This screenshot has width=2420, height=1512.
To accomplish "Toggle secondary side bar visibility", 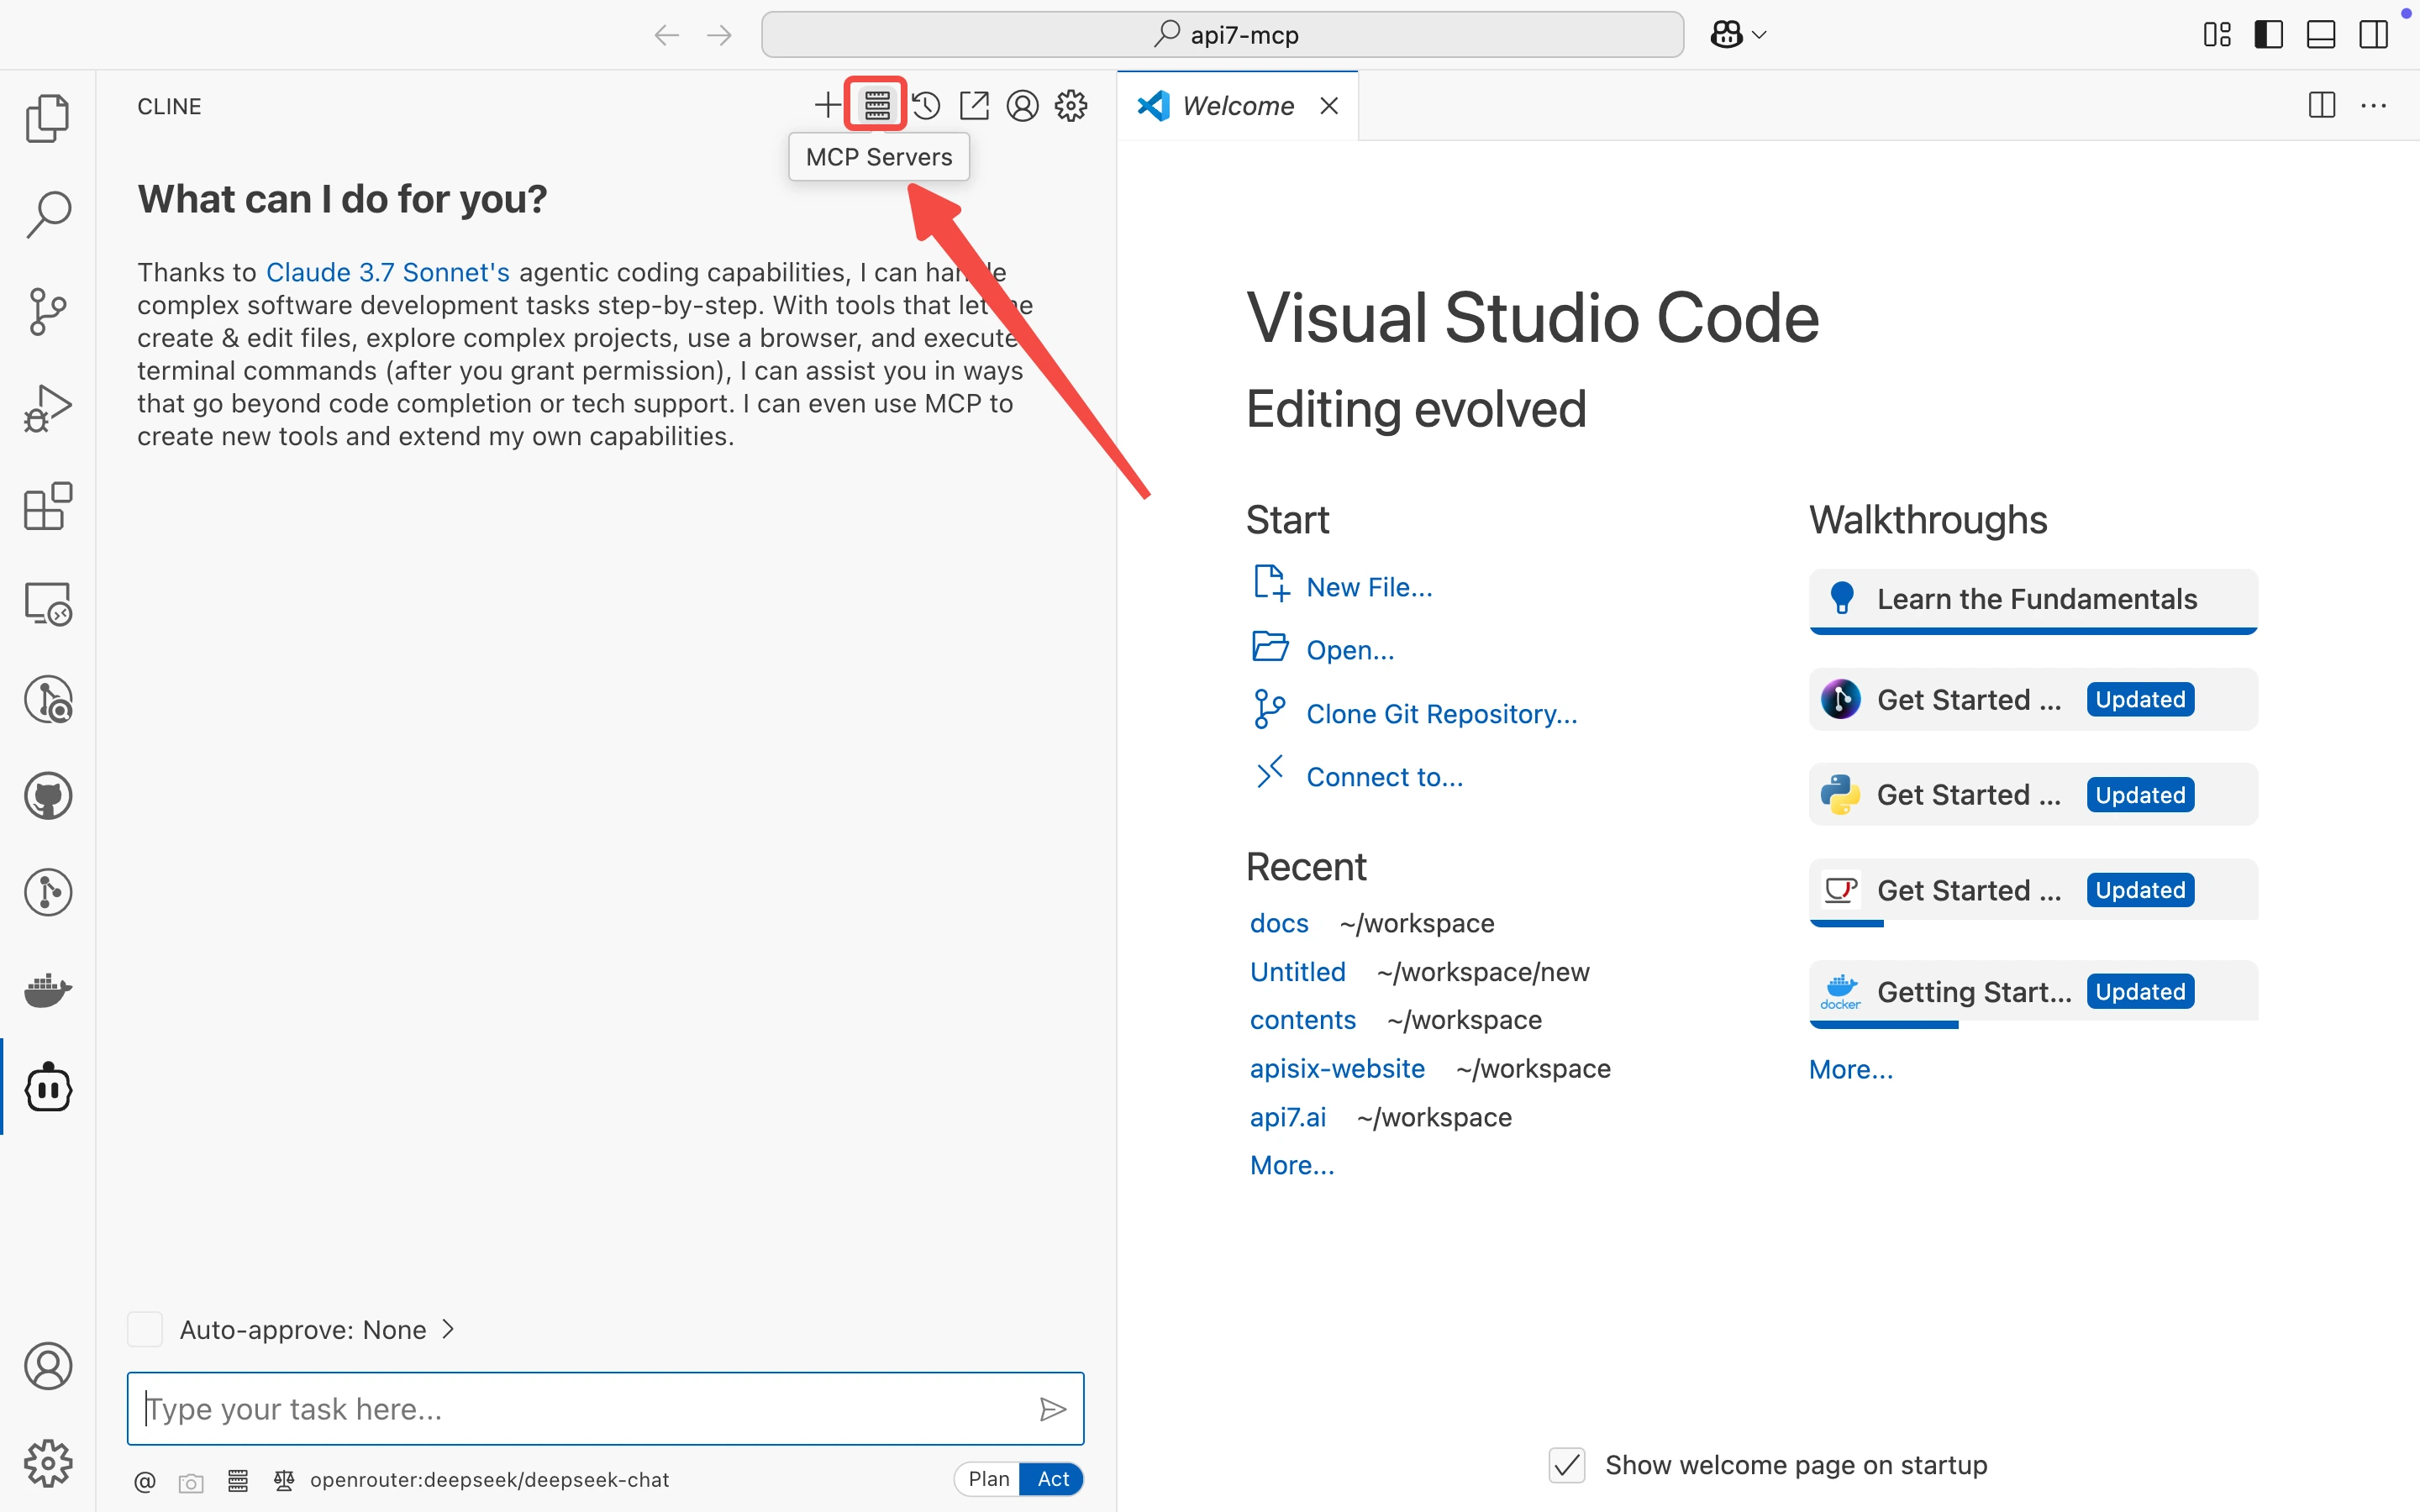I will [x=2373, y=35].
